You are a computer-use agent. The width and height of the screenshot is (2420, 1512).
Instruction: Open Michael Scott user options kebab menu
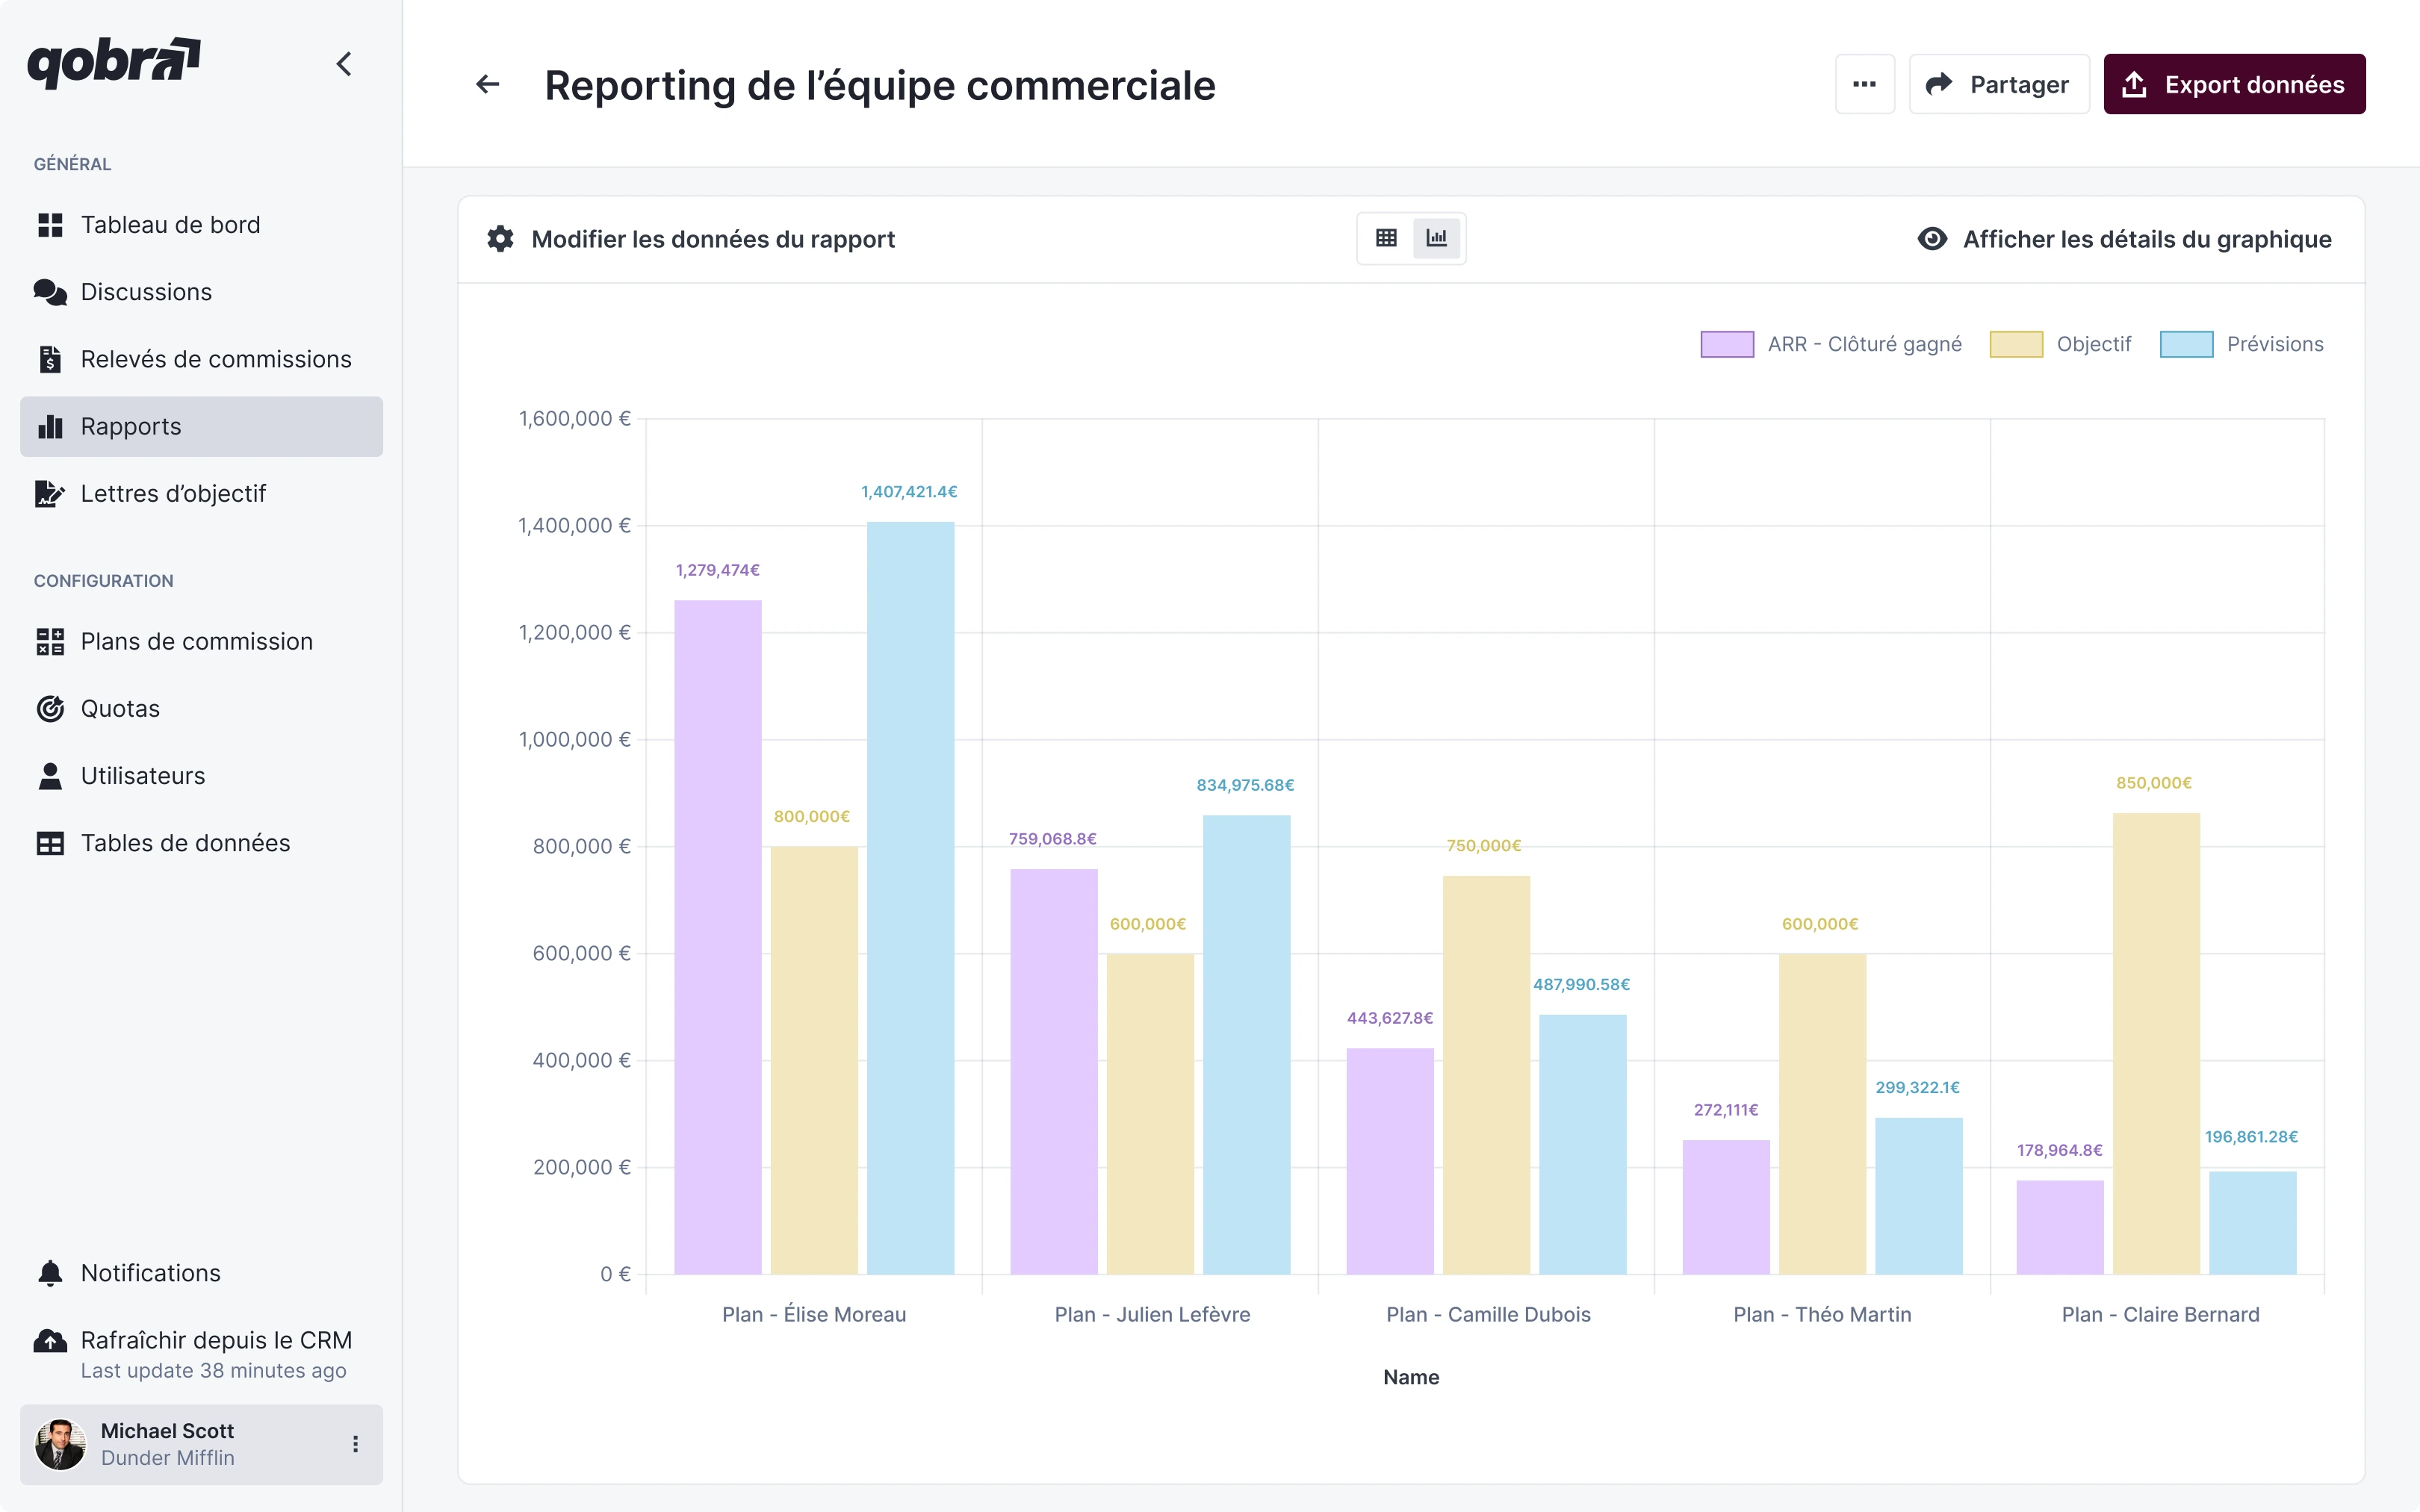[x=355, y=1443]
